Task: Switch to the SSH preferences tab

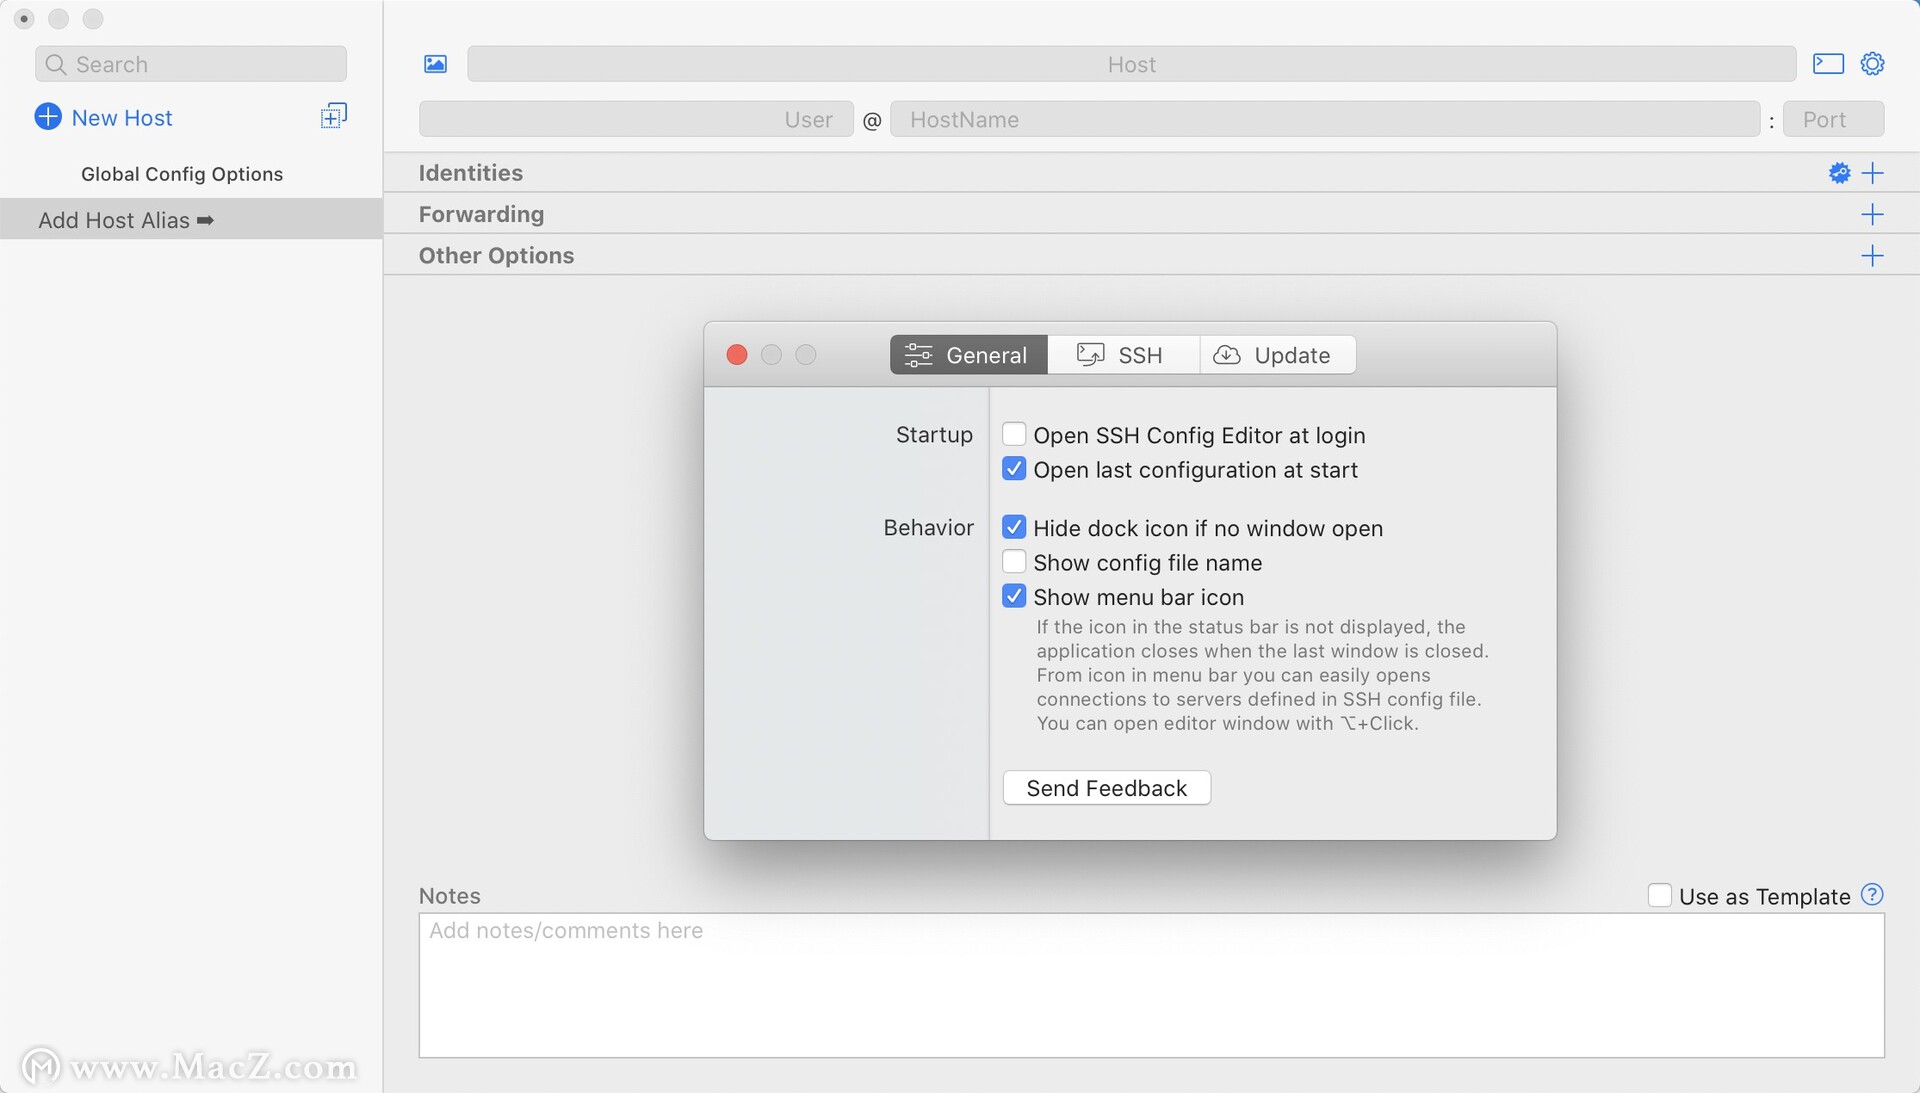Action: click(x=1123, y=355)
